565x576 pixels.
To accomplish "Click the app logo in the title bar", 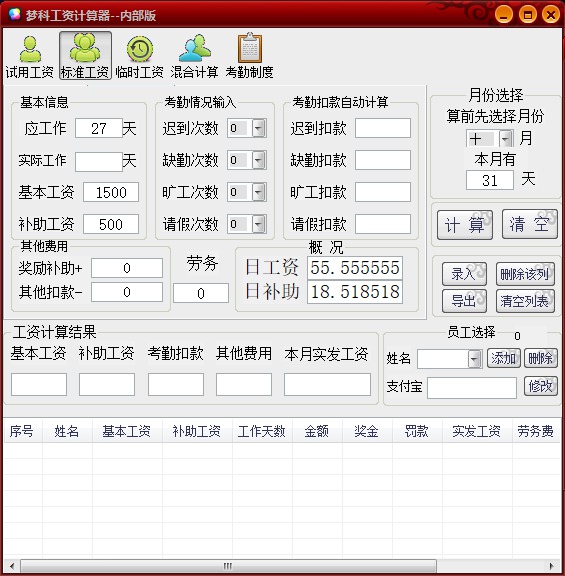I will coord(15,14).
